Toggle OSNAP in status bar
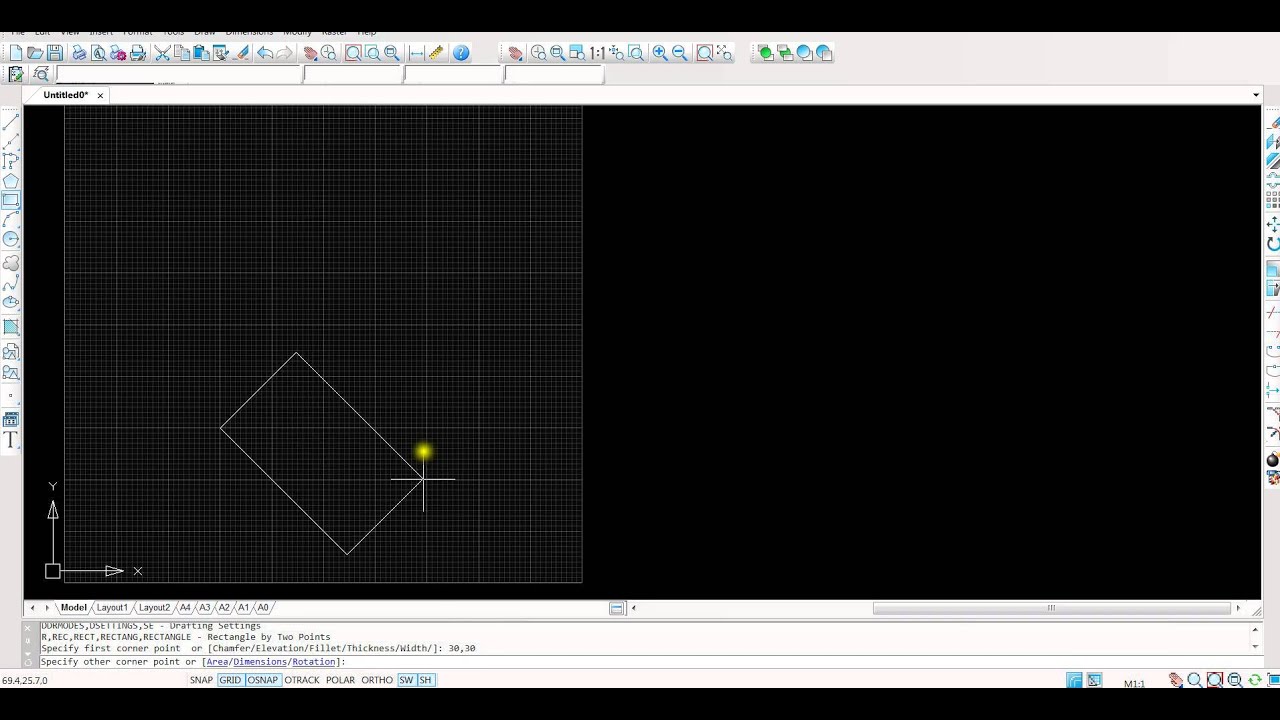The width and height of the screenshot is (1280, 720). pos(263,680)
